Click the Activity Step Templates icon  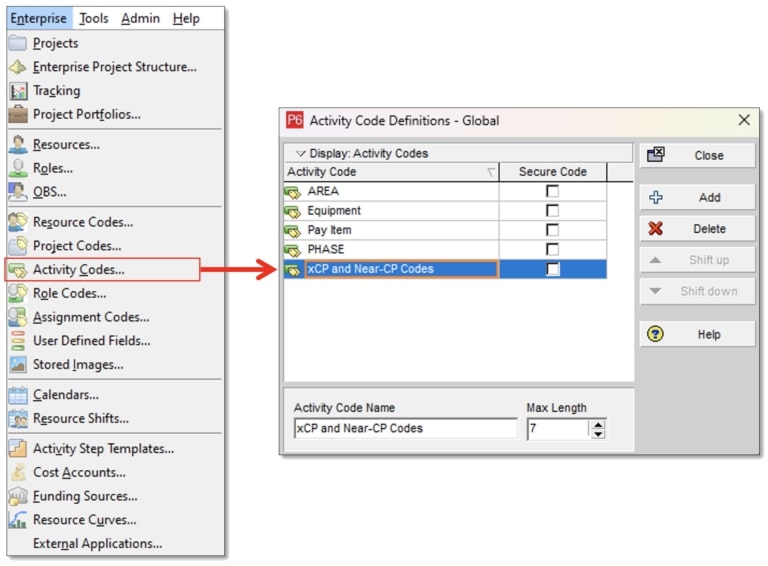(x=18, y=448)
